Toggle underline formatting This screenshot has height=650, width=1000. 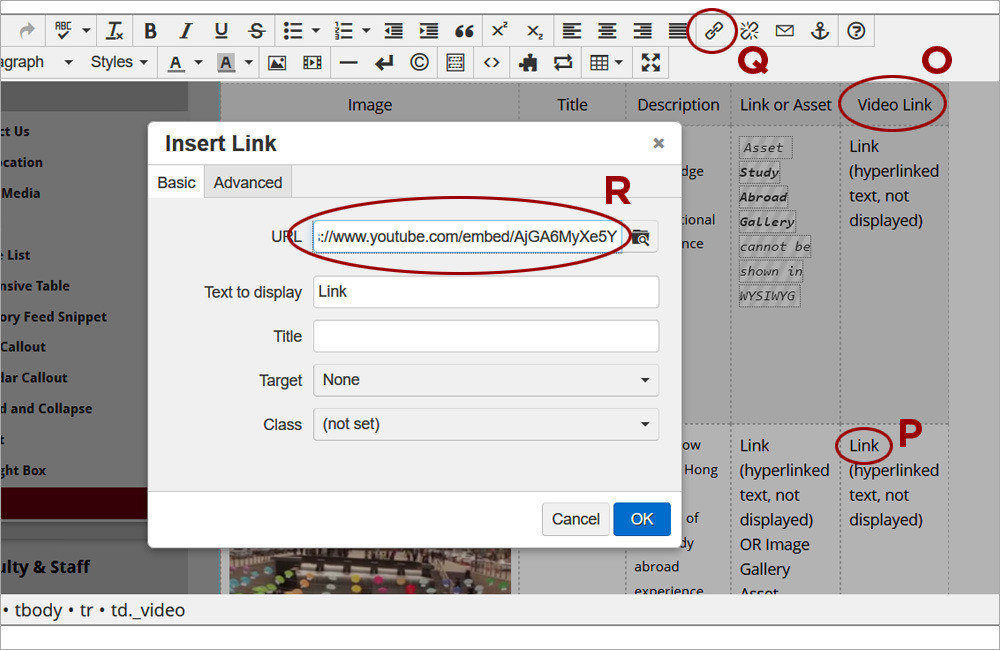coord(221,31)
